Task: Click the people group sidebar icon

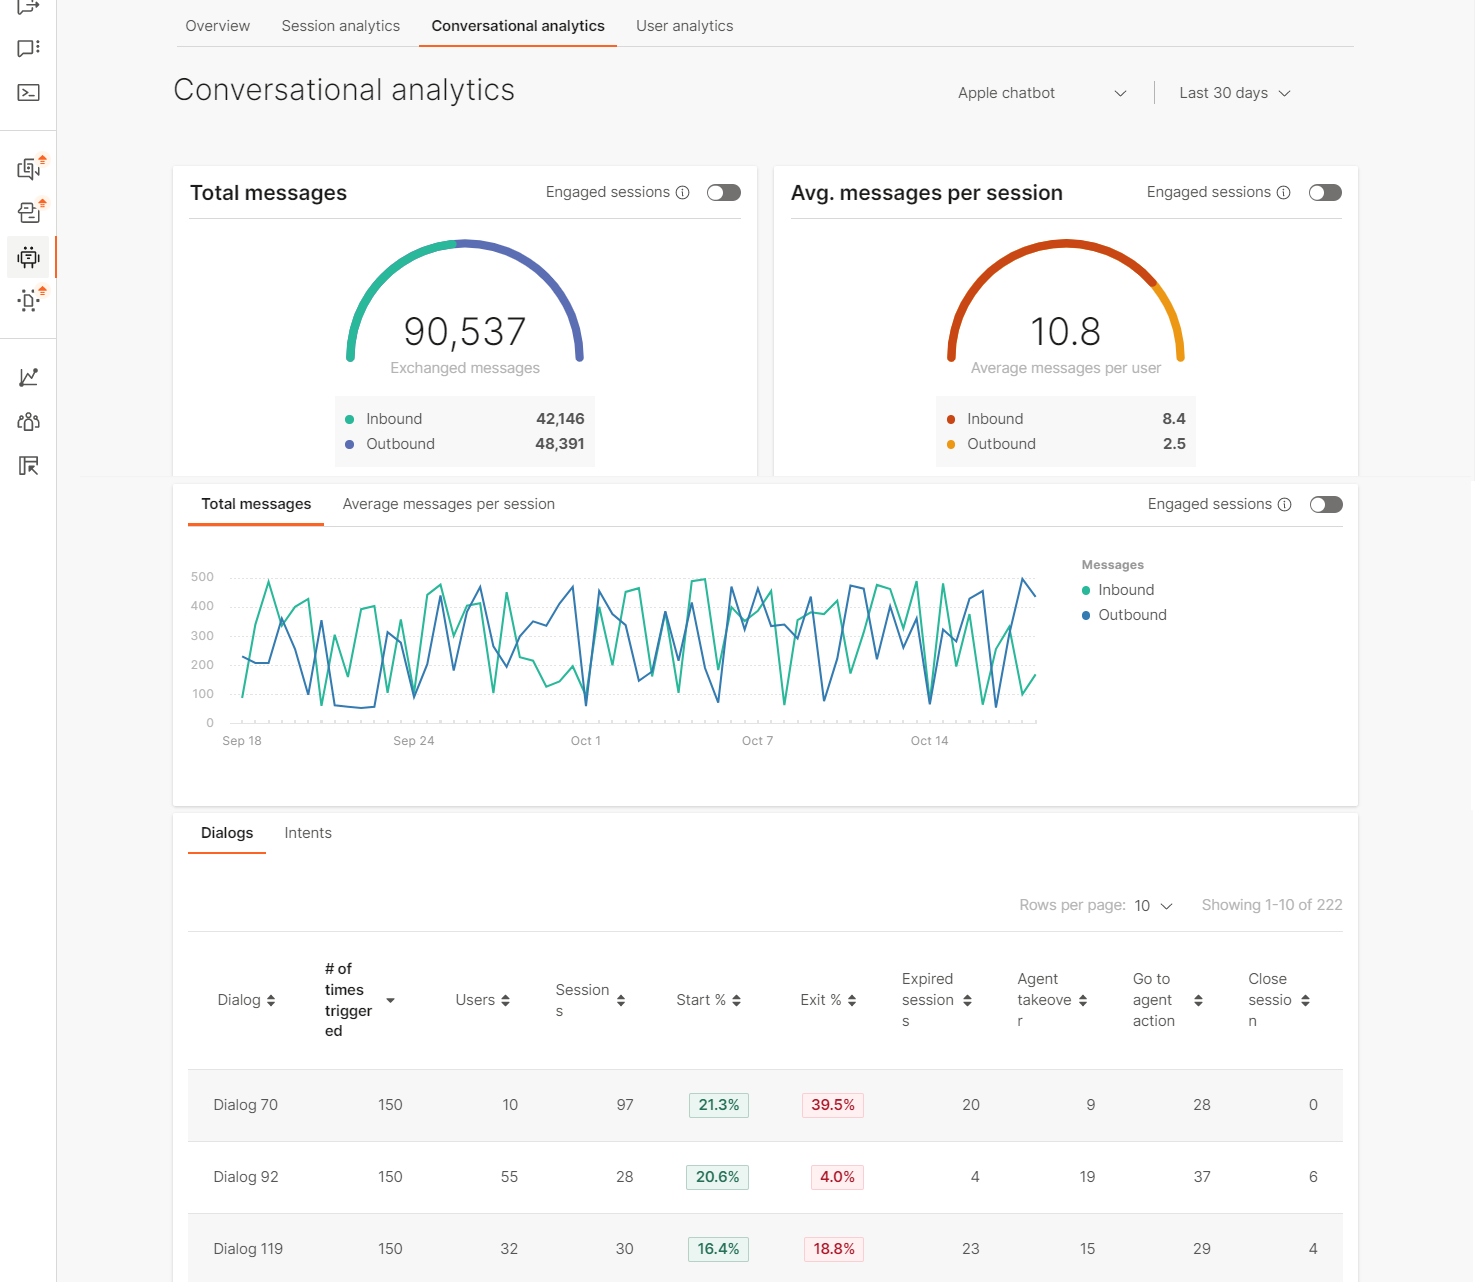Action: (28, 421)
